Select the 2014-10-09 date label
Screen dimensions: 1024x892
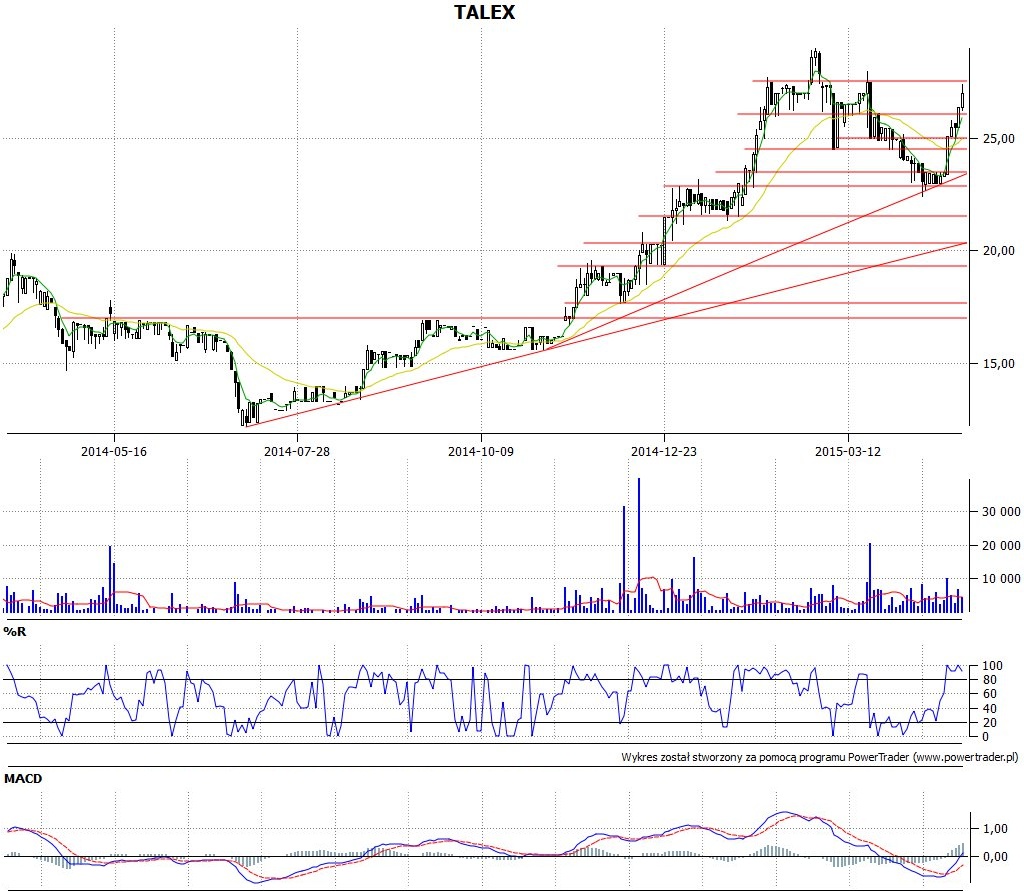(481, 451)
